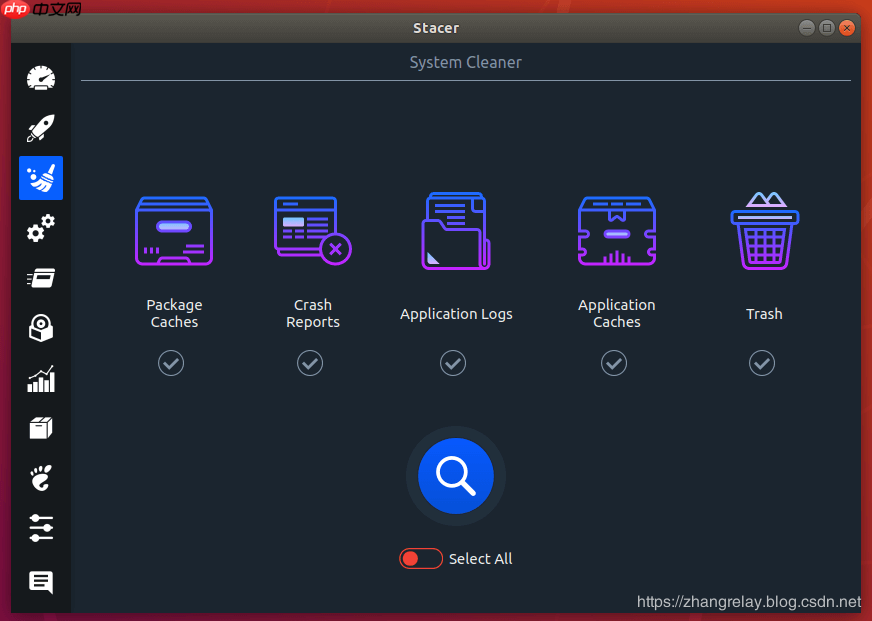Select the Application Caches icon
Viewport: 872px width, 621px height.
pyautogui.click(x=616, y=231)
